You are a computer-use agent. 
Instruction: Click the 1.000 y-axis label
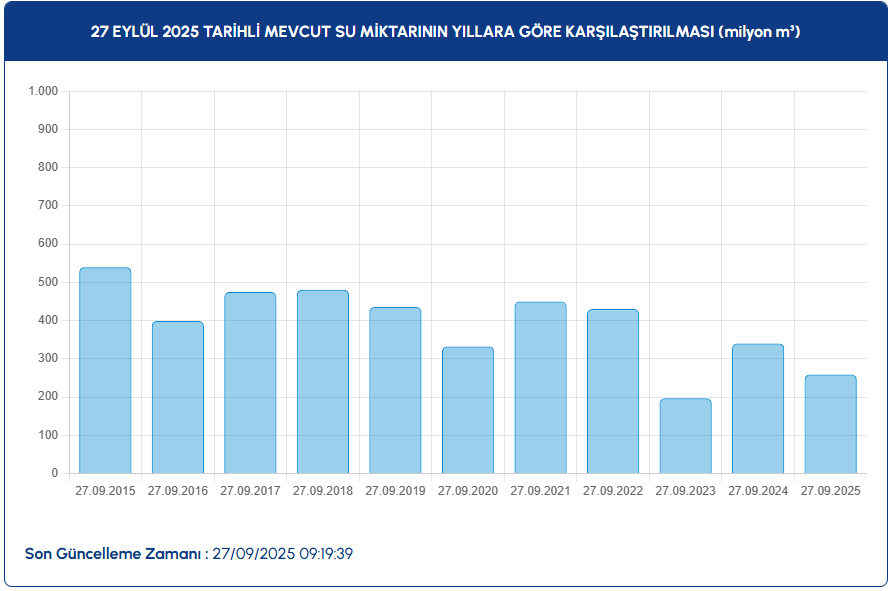click(x=44, y=91)
